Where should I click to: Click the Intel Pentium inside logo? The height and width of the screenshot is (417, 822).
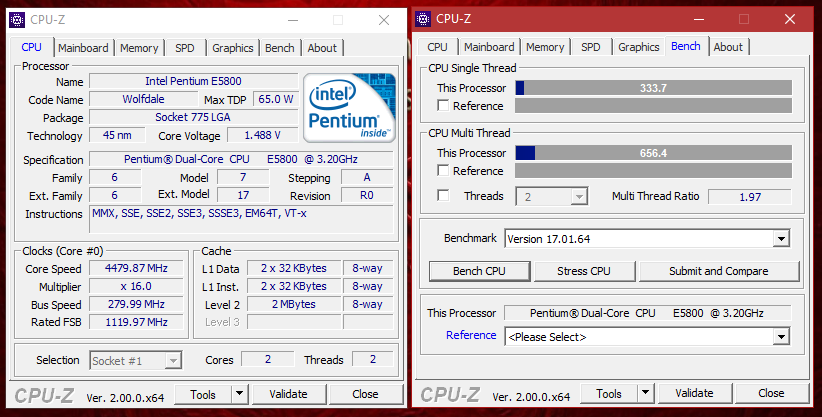click(349, 108)
